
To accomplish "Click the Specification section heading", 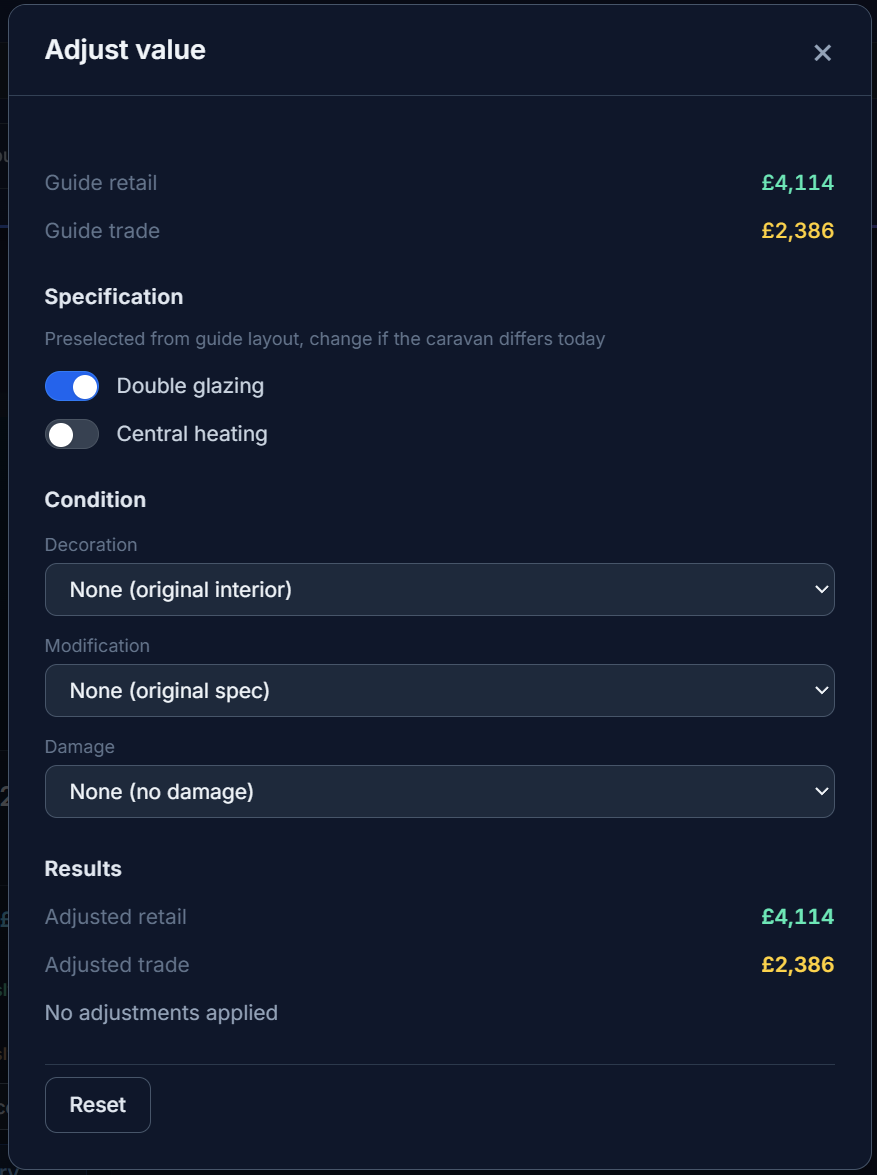I will coord(114,297).
